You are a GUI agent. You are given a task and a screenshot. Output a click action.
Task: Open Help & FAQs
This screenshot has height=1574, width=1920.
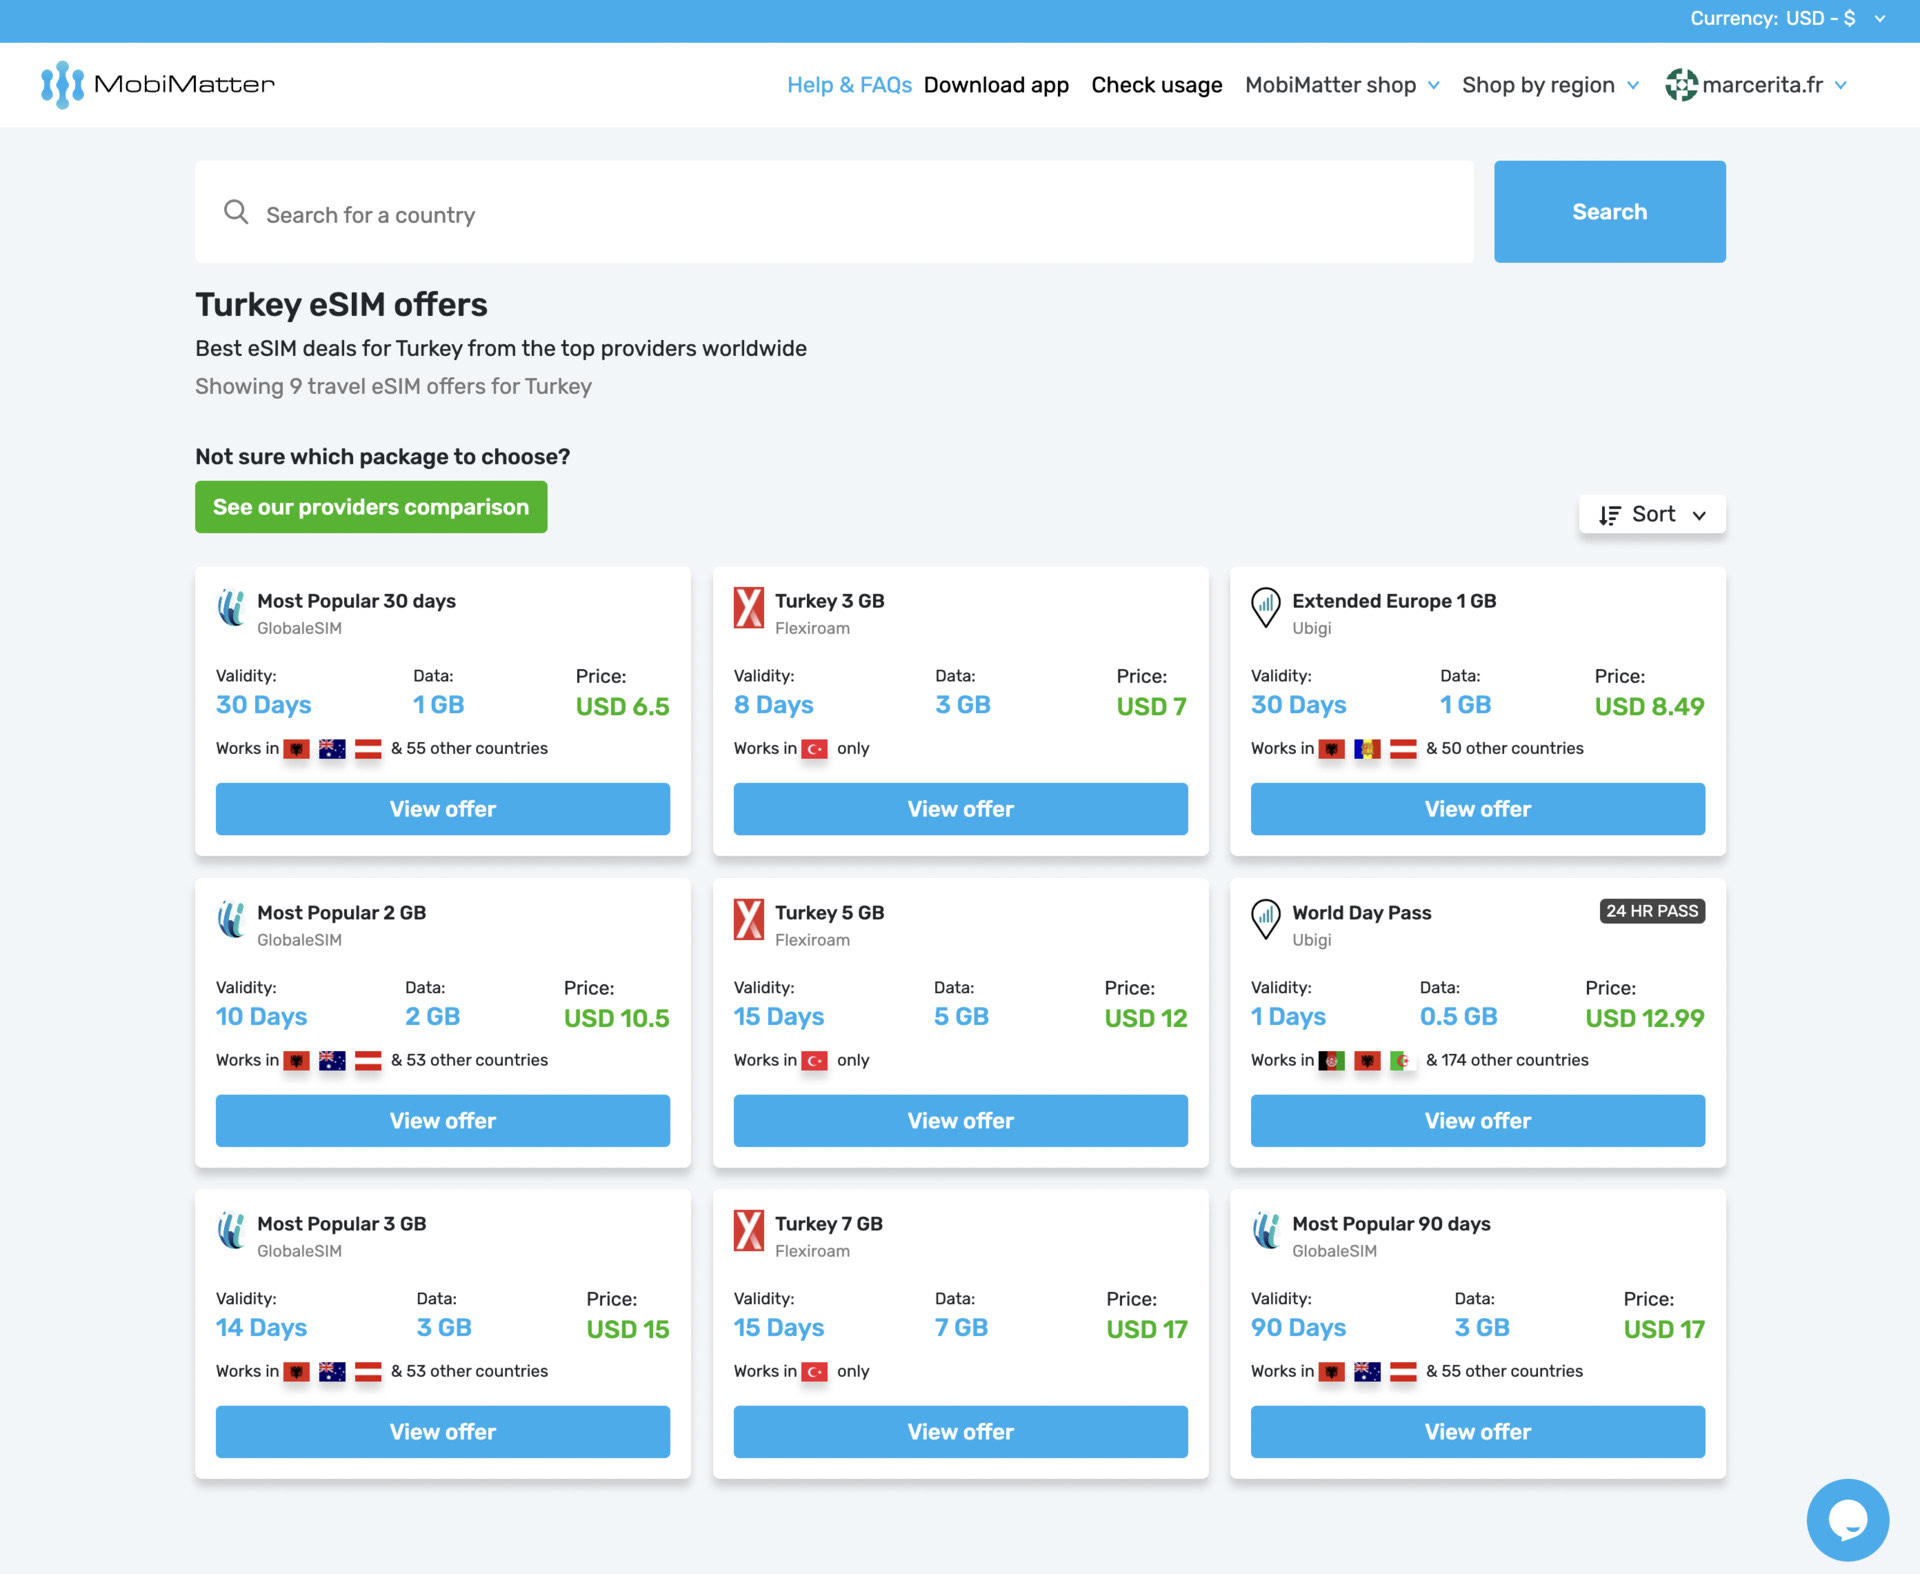click(x=849, y=85)
